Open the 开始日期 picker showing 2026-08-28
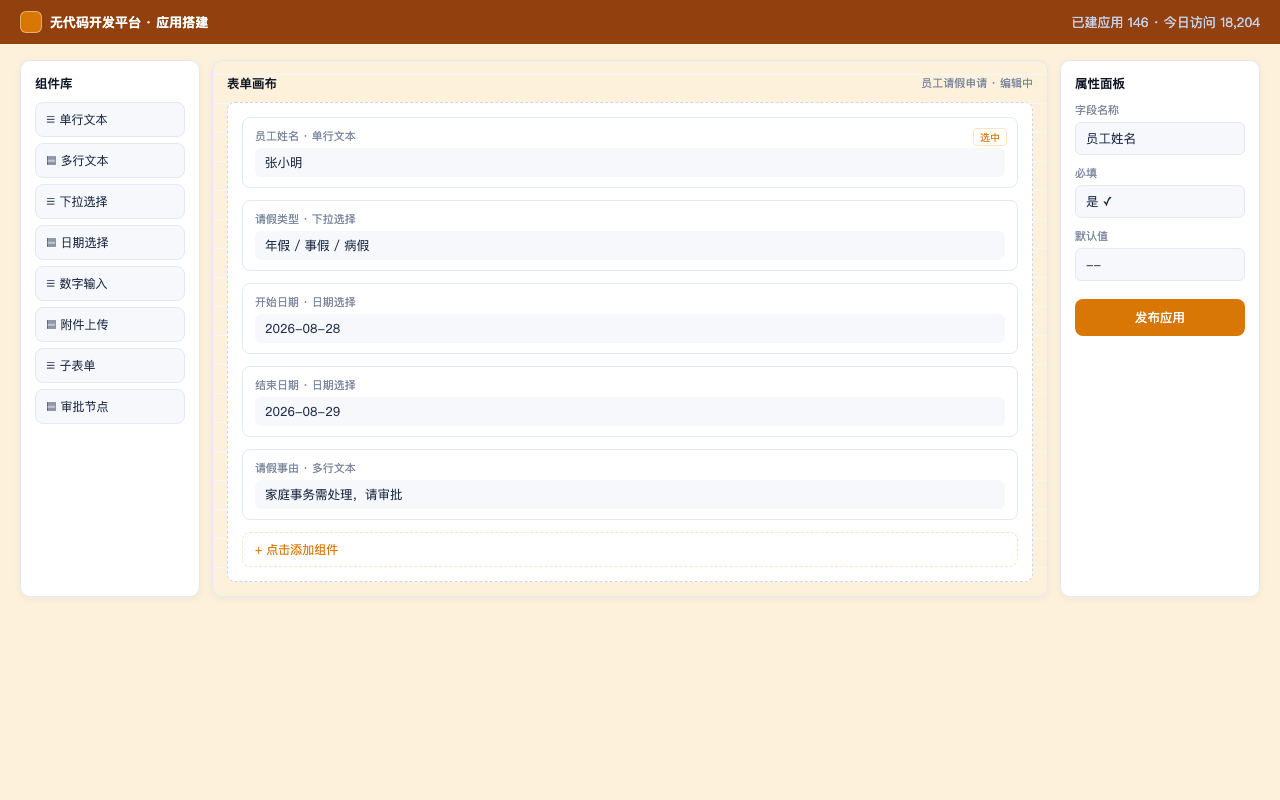 point(630,329)
